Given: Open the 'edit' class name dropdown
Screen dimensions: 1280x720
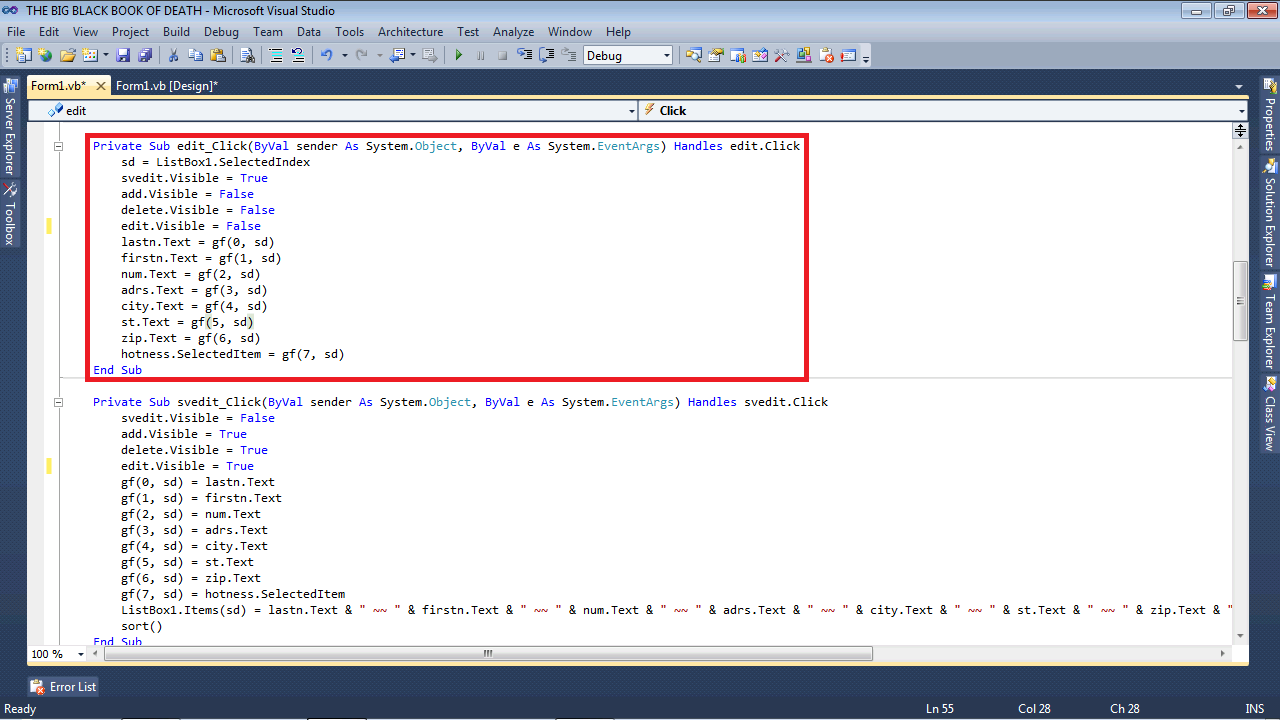Looking at the screenshot, I should pos(632,110).
